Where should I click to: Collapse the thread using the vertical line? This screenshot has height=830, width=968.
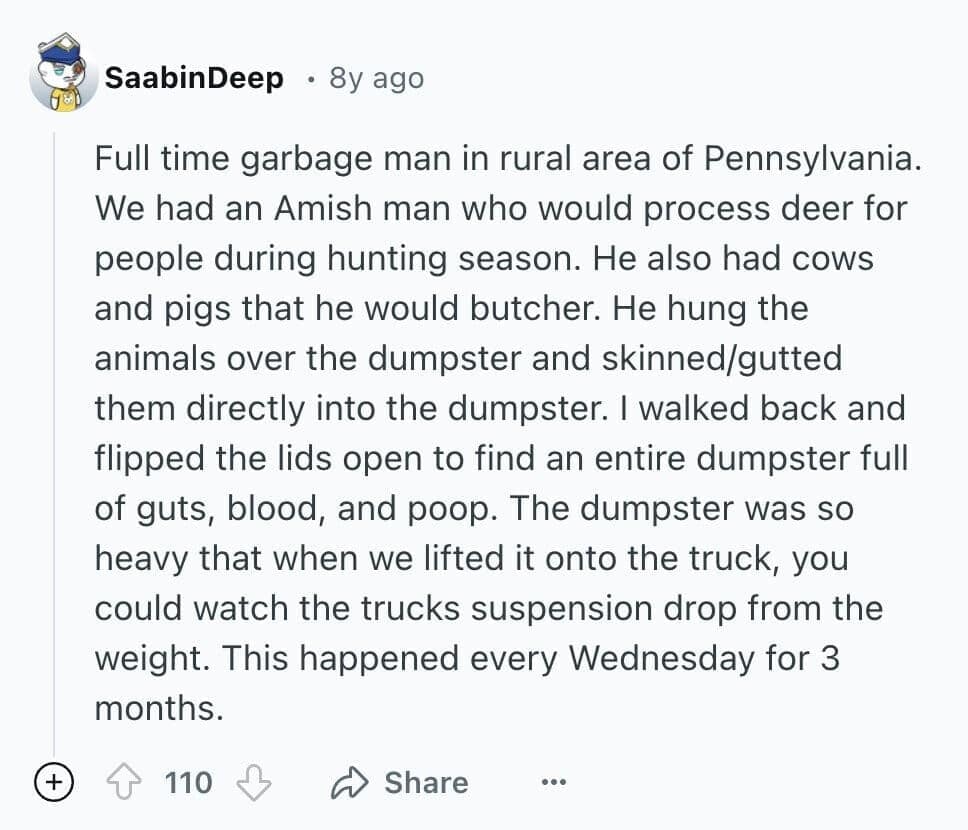point(54,450)
